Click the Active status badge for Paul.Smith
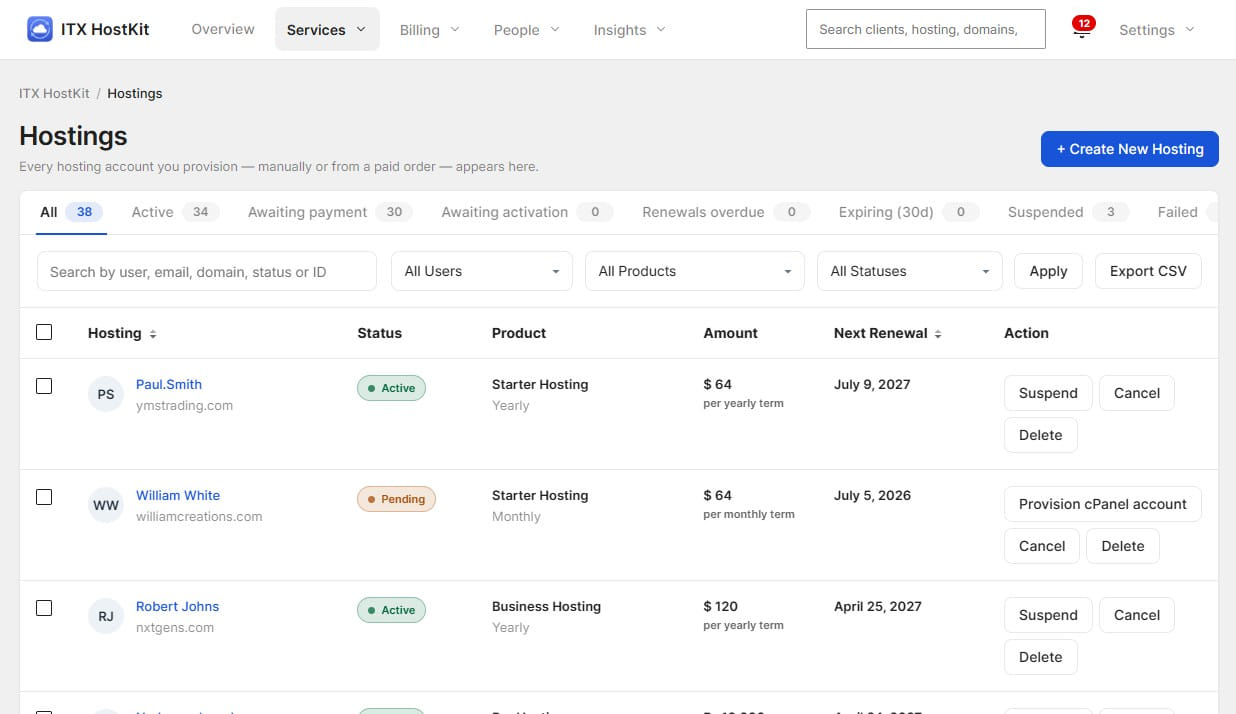This screenshot has width=1236, height=714. click(391, 388)
